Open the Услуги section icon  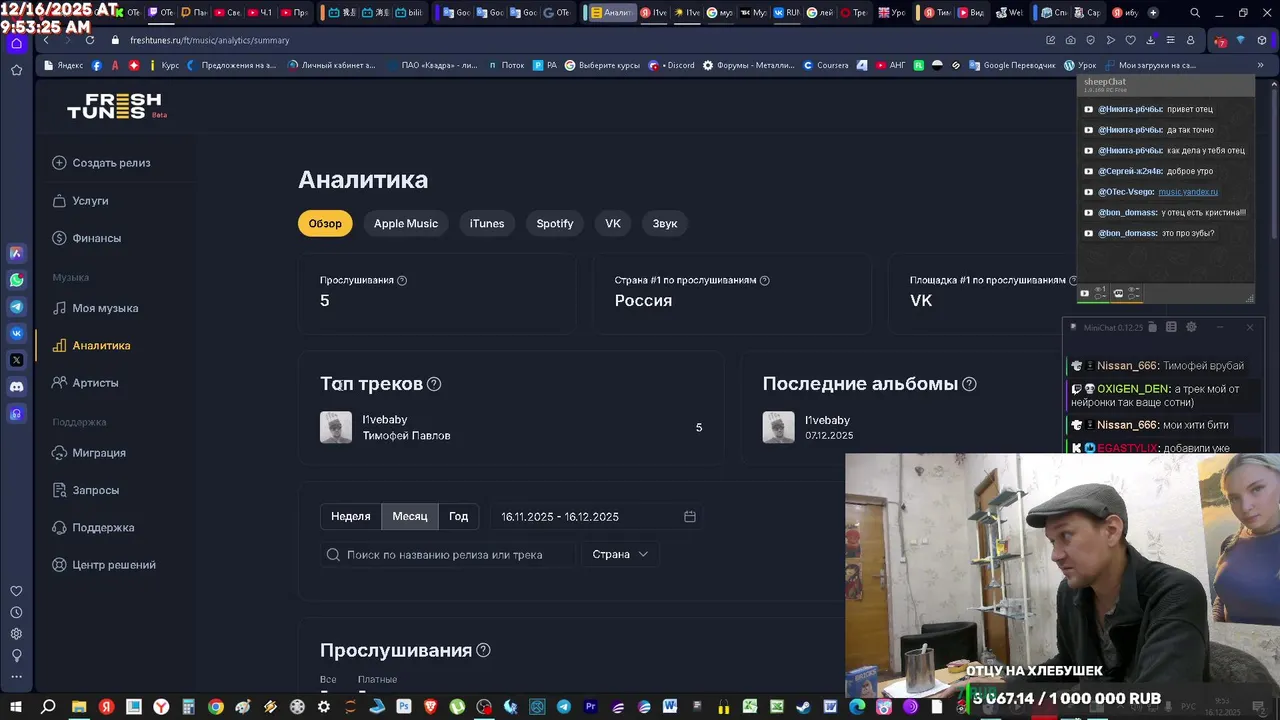tap(59, 201)
